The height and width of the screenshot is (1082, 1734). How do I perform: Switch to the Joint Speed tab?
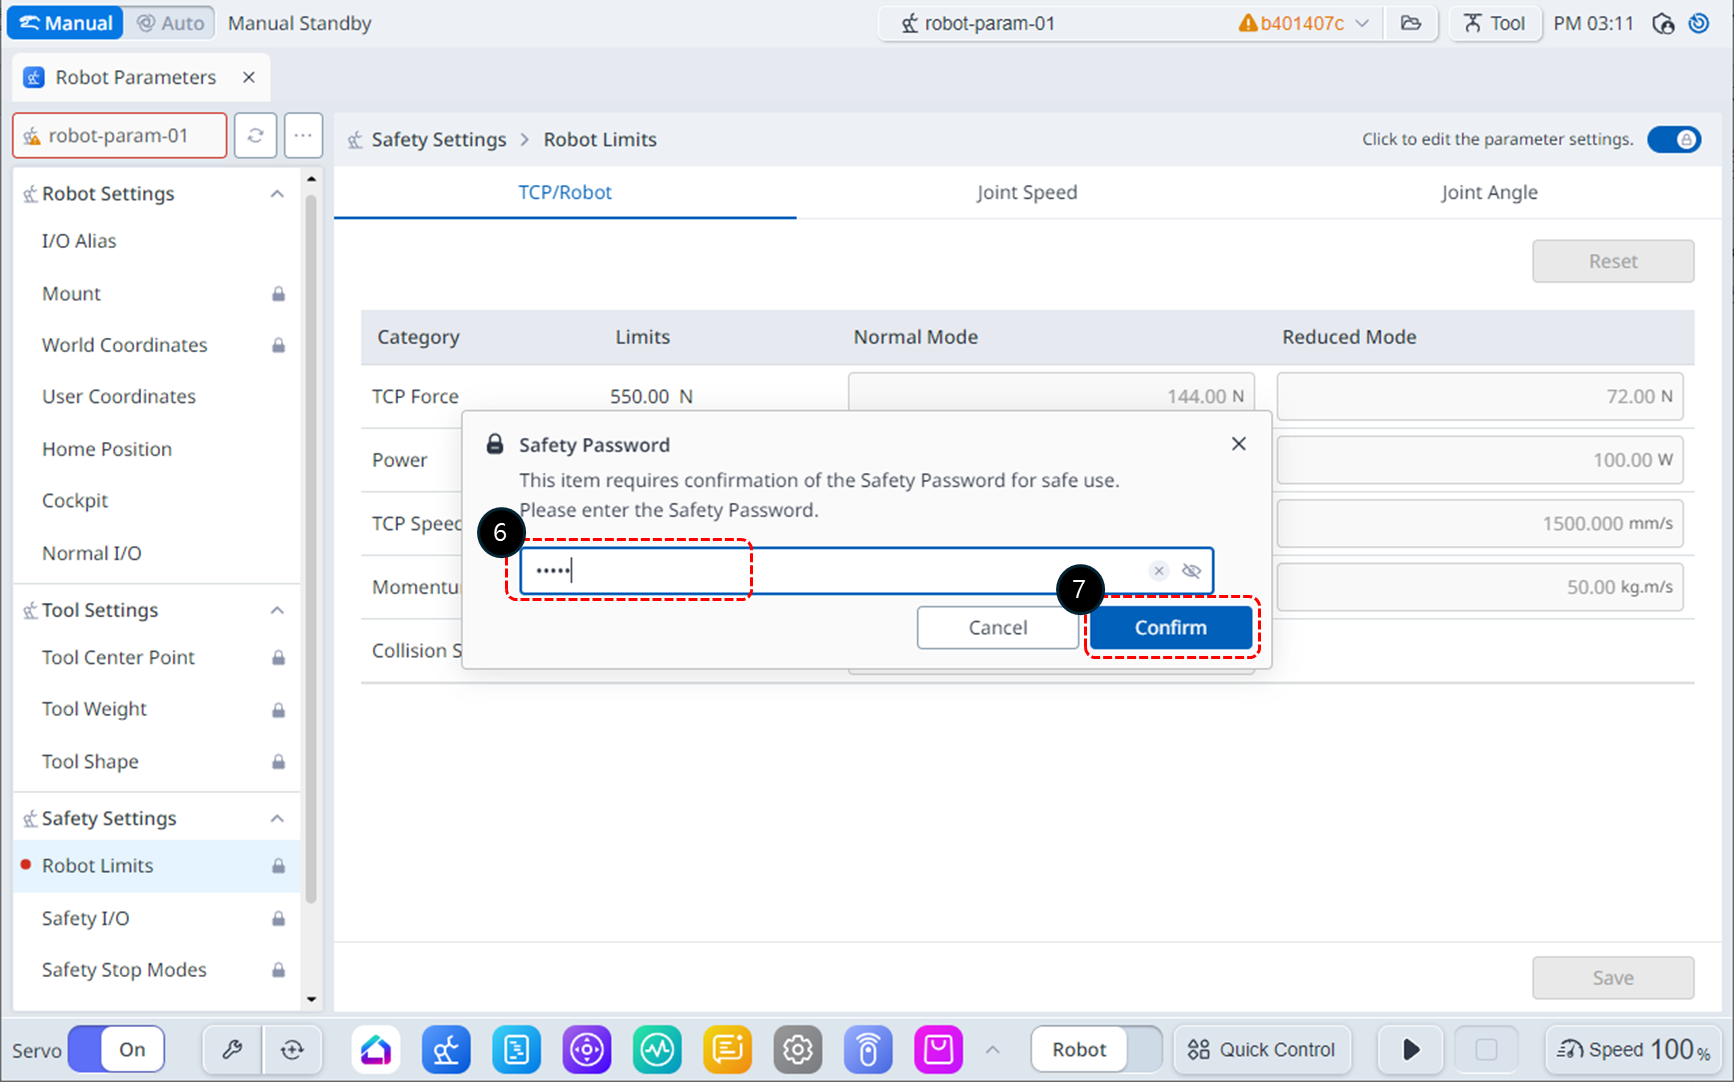(1026, 192)
